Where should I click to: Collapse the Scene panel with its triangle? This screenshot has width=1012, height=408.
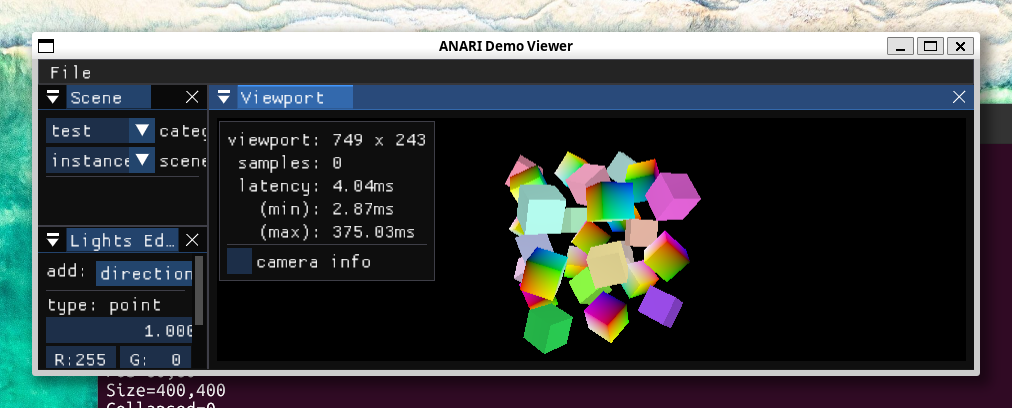pyautogui.click(x=55, y=97)
